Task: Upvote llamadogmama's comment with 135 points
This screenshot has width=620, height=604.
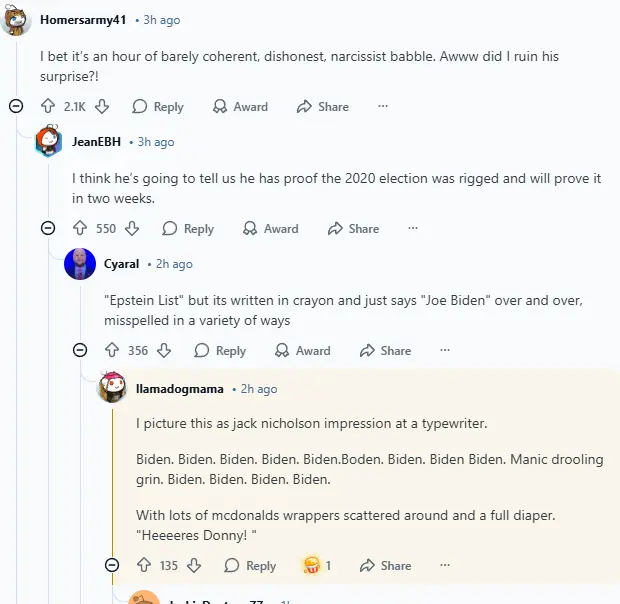Action: pos(144,565)
